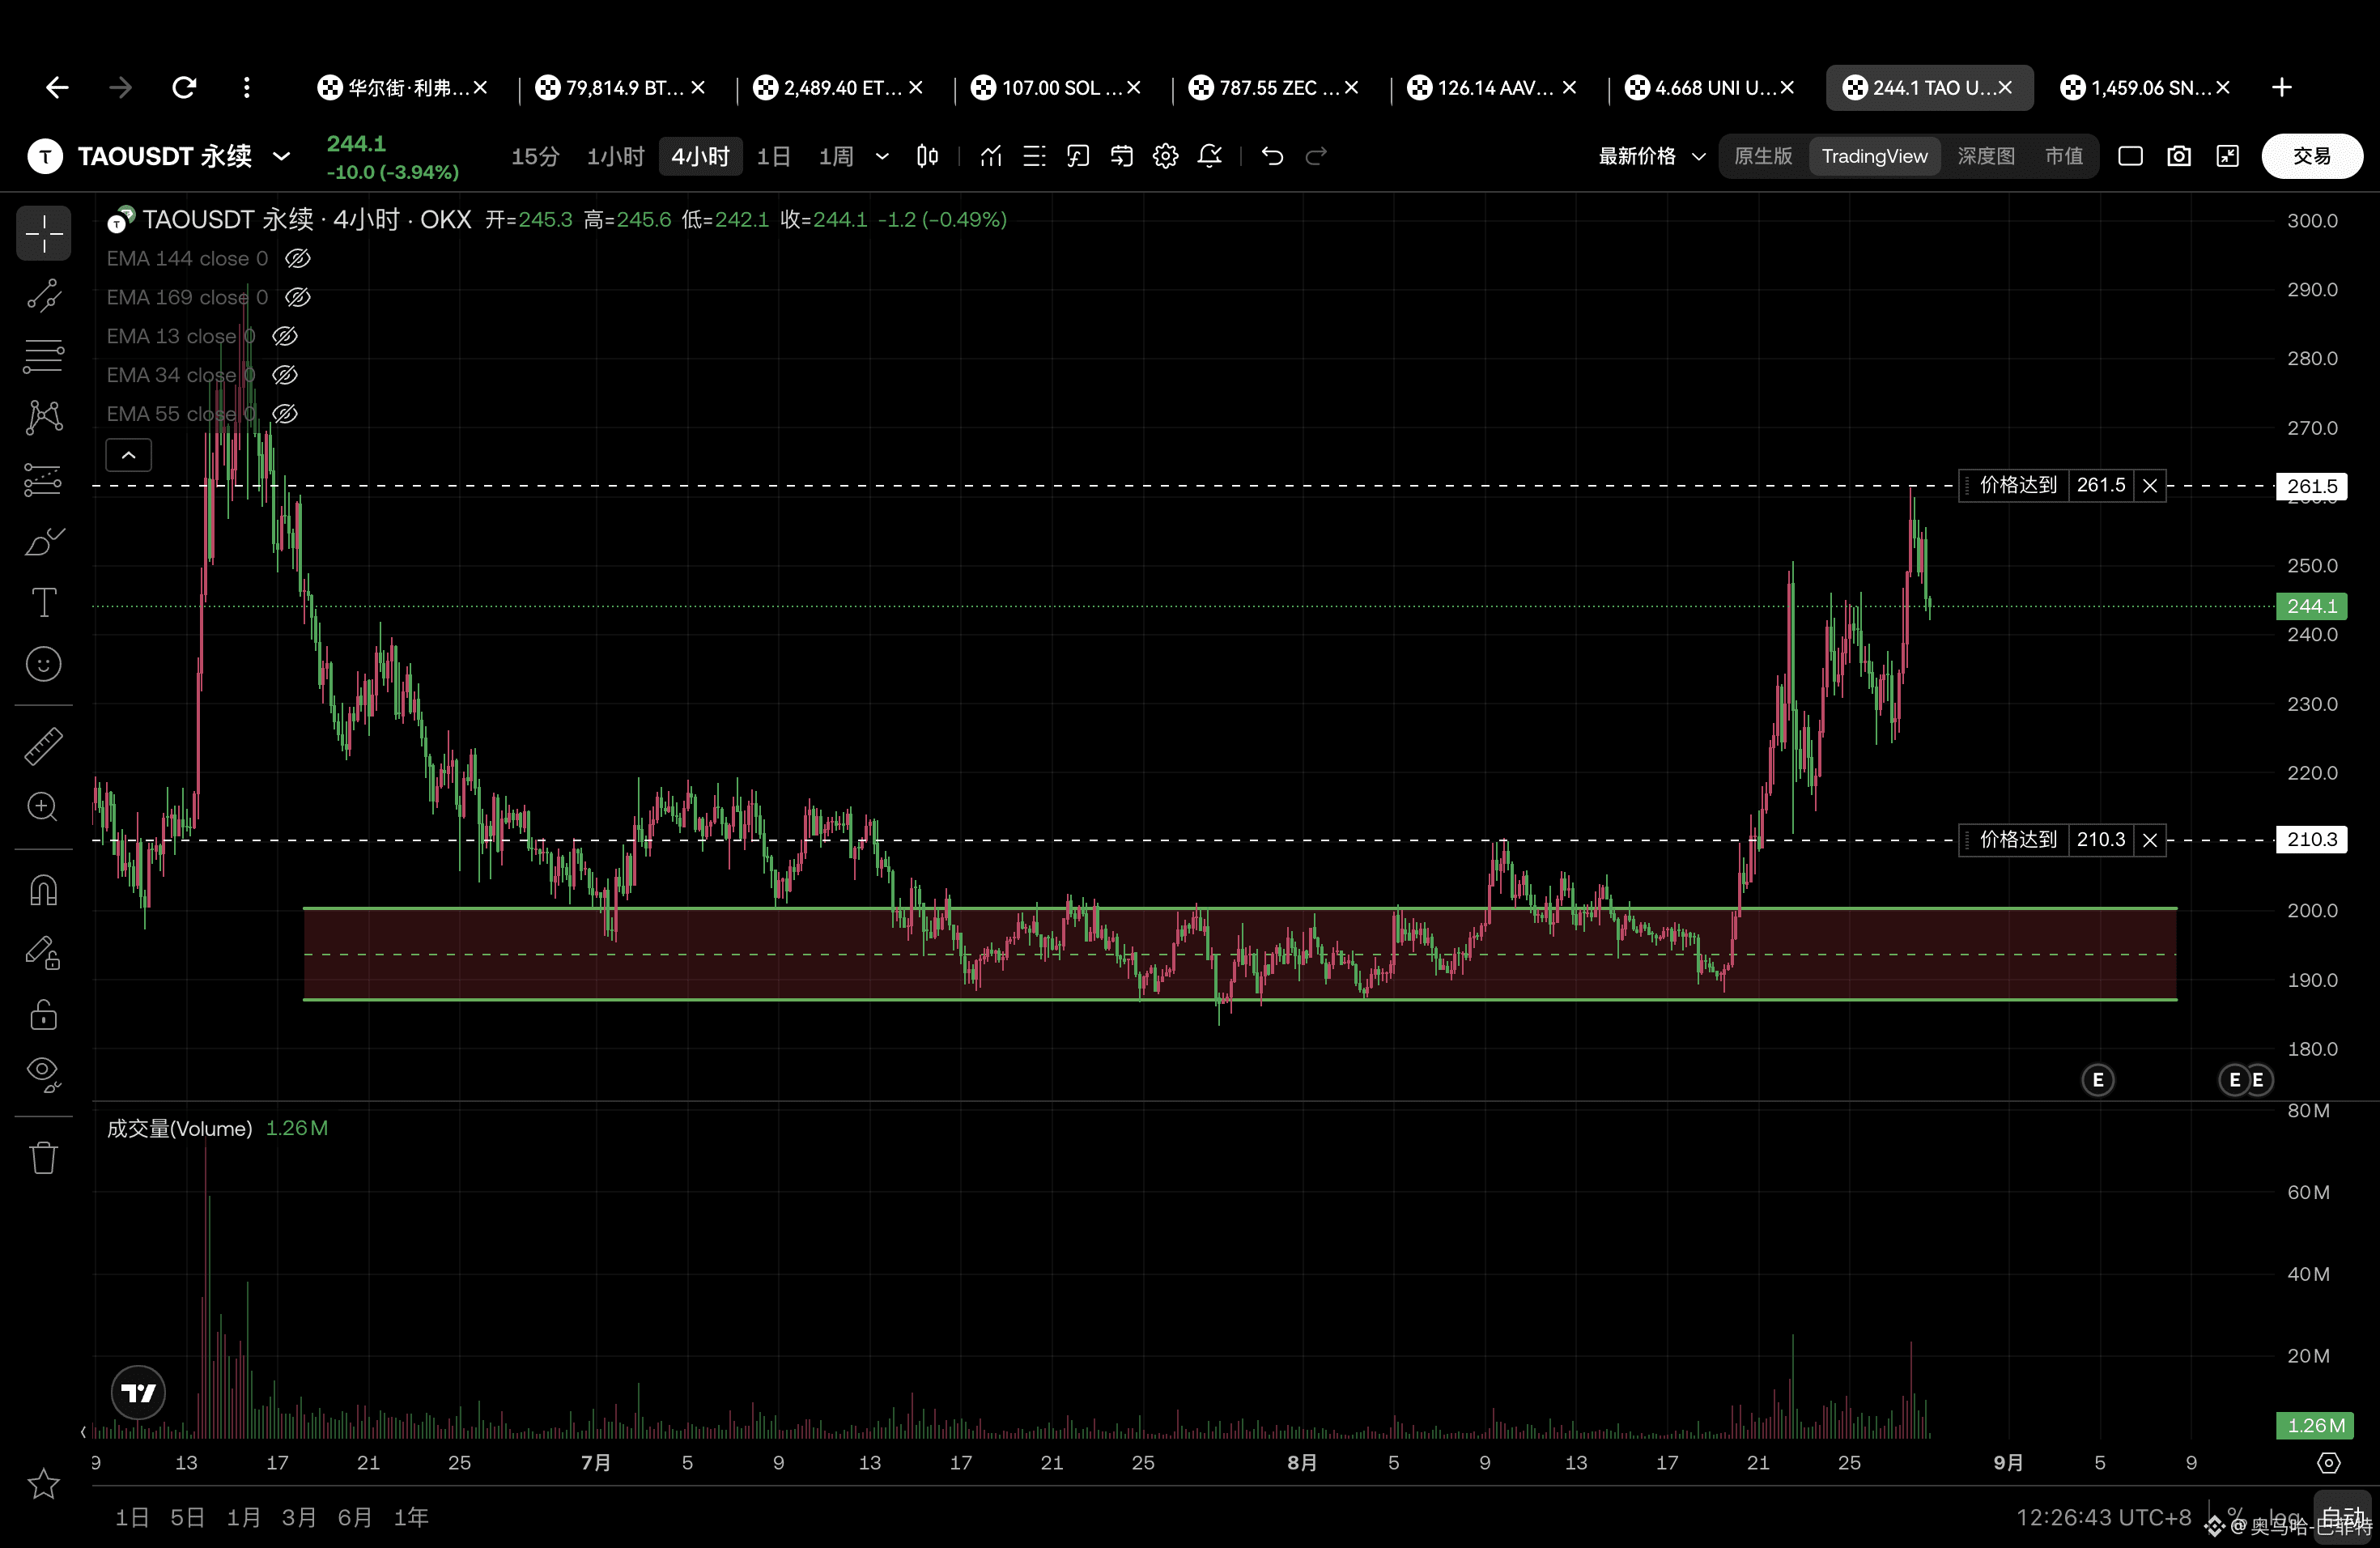Select the pattern drawing tool

[43, 418]
